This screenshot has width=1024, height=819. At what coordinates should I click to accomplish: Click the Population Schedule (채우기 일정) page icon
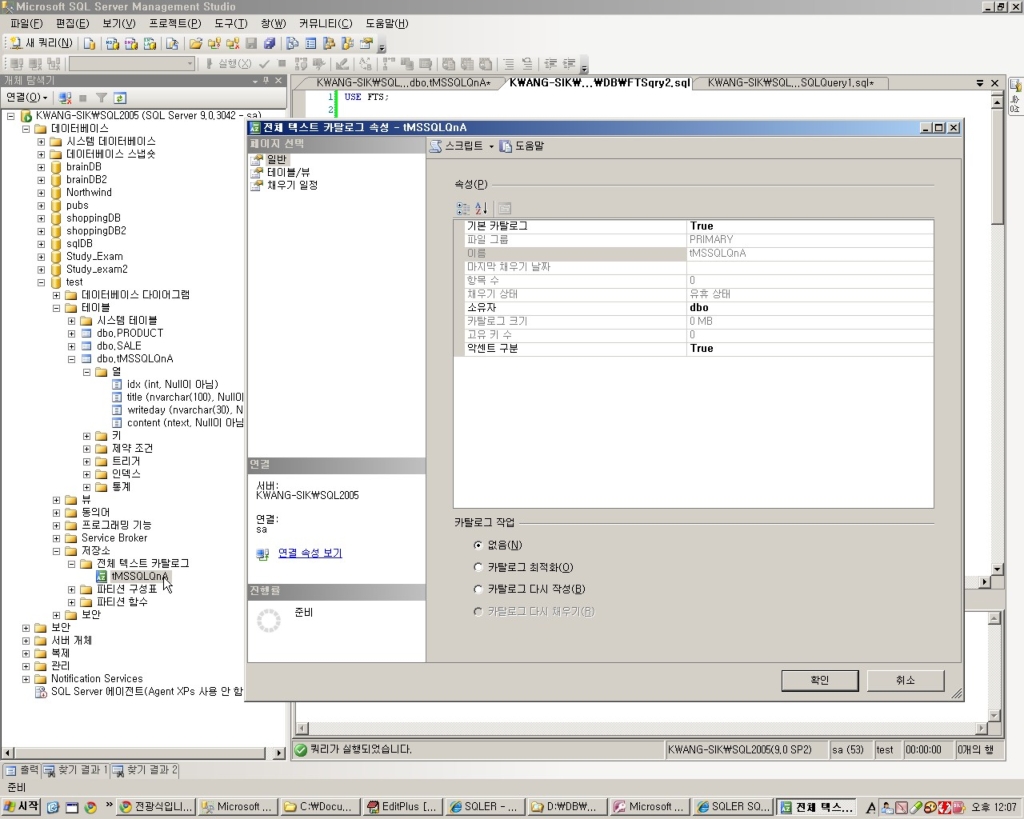(x=257, y=185)
